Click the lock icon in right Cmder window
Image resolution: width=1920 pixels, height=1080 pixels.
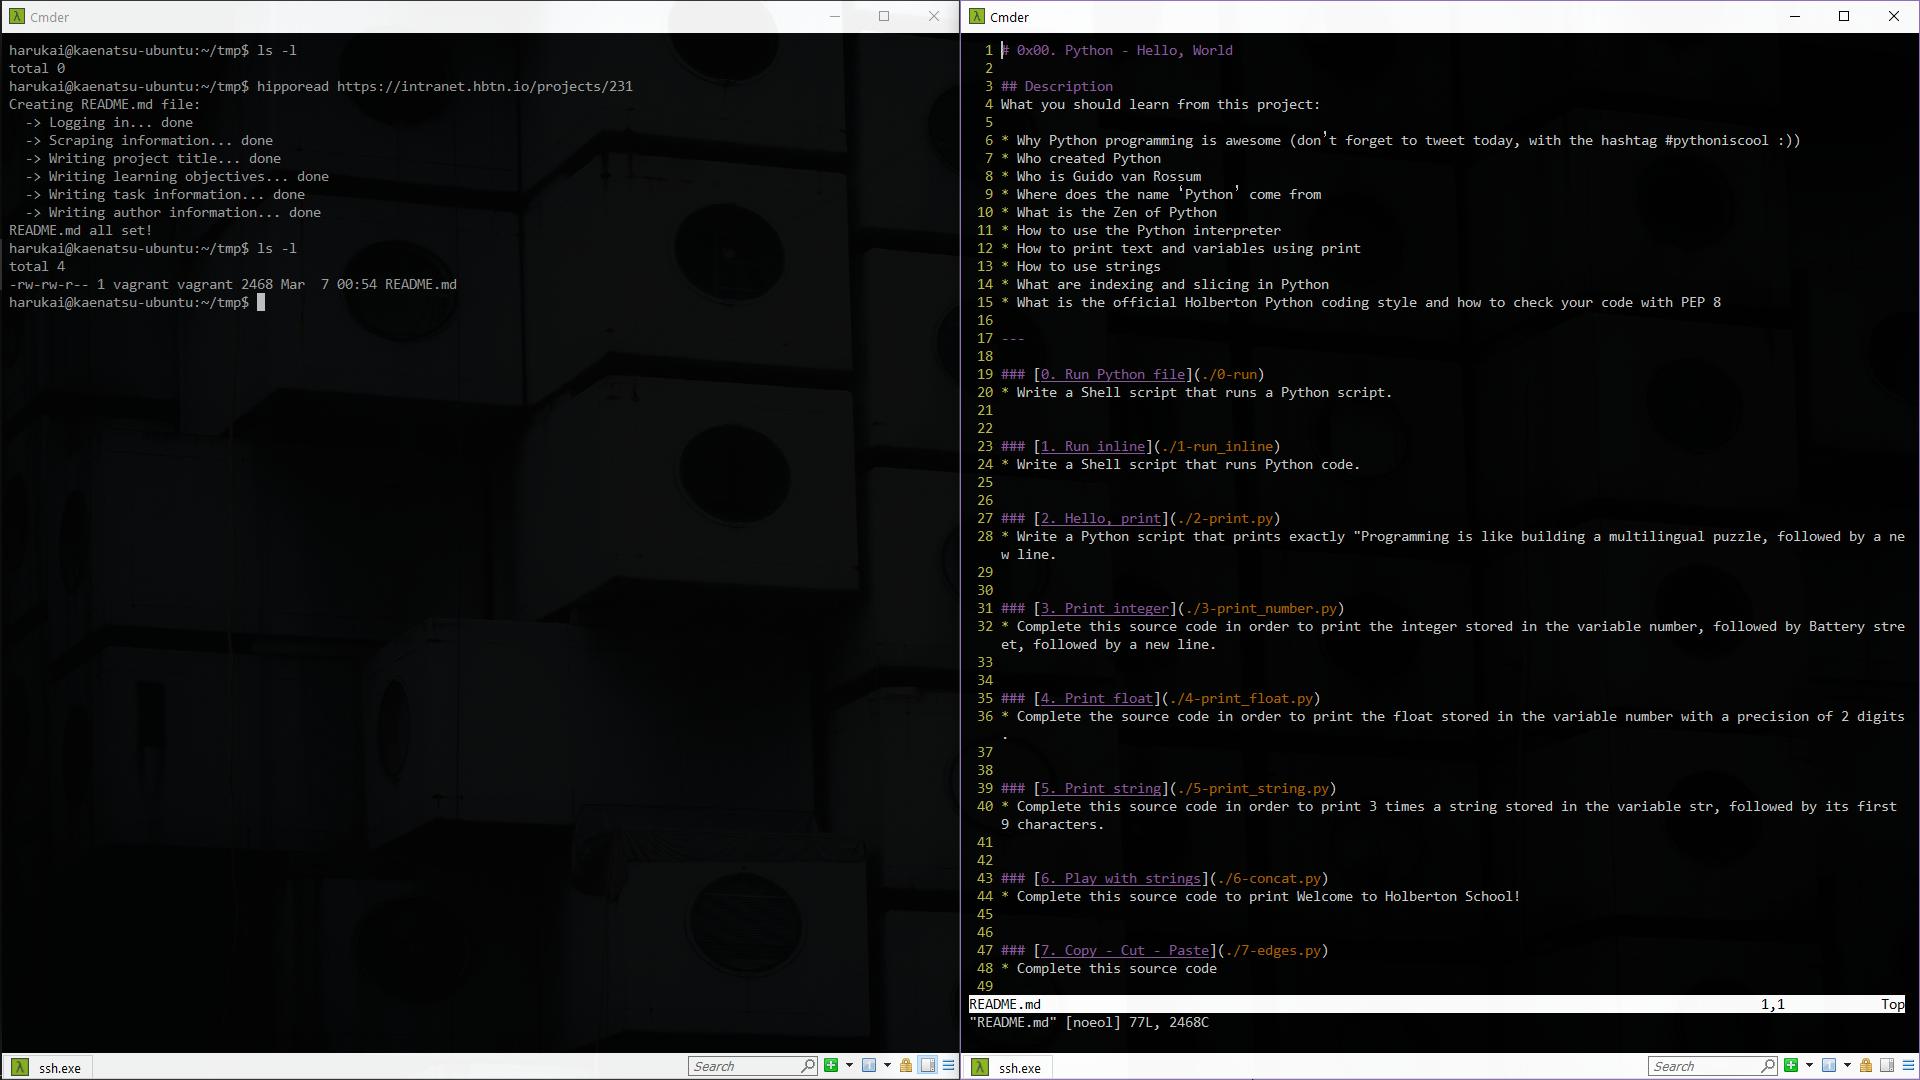pyautogui.click(x=1866, y=1065)
